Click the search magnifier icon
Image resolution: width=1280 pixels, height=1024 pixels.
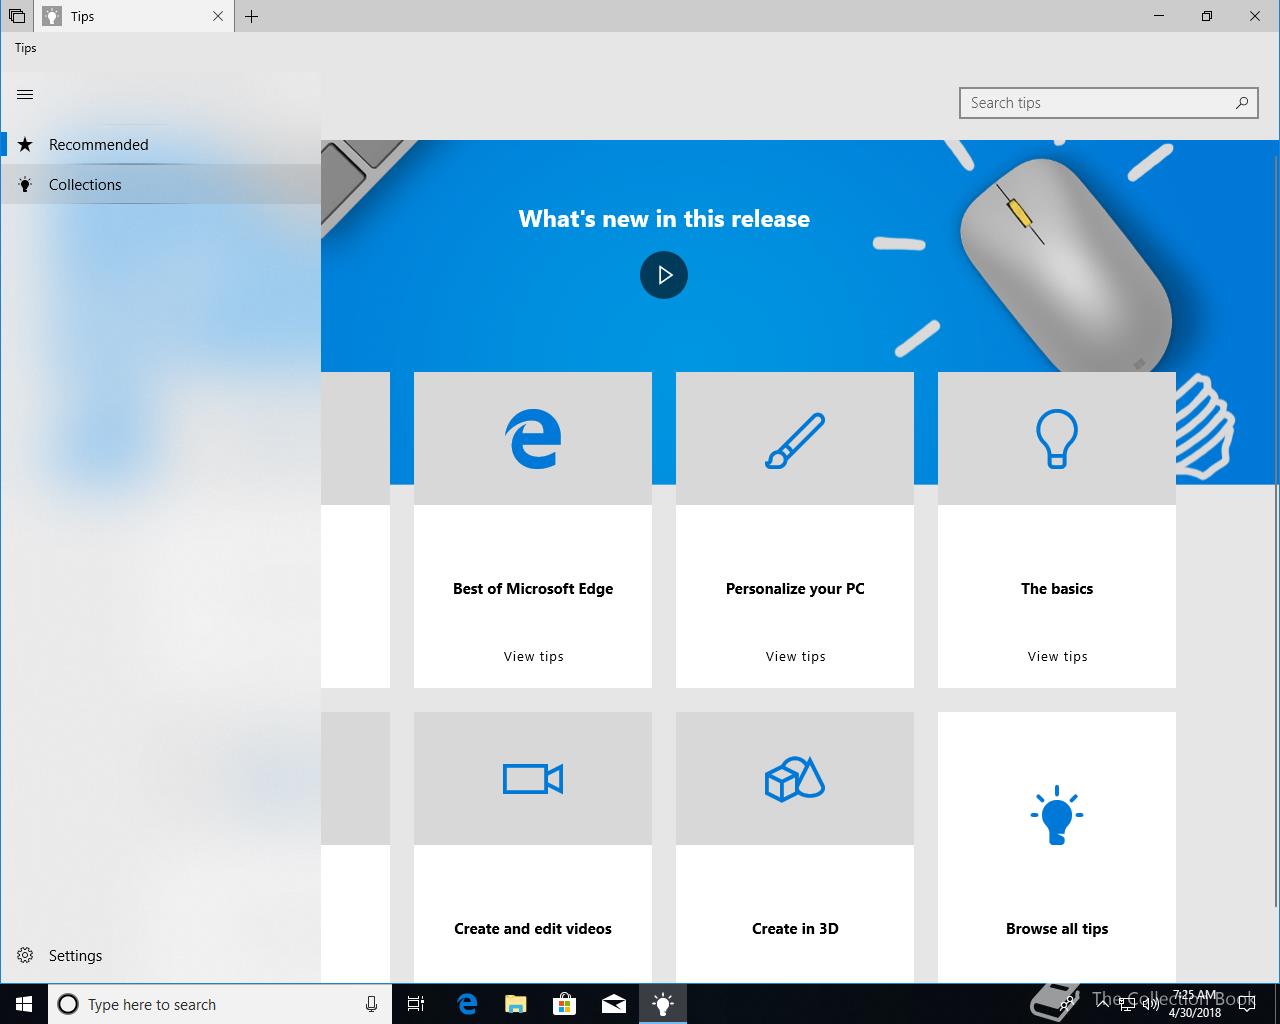coord(1241,103)
